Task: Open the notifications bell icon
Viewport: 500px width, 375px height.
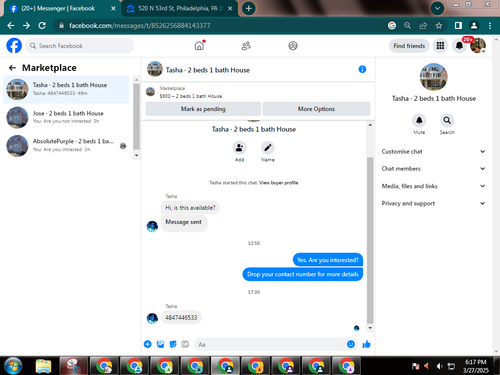Action: point(459,46)
